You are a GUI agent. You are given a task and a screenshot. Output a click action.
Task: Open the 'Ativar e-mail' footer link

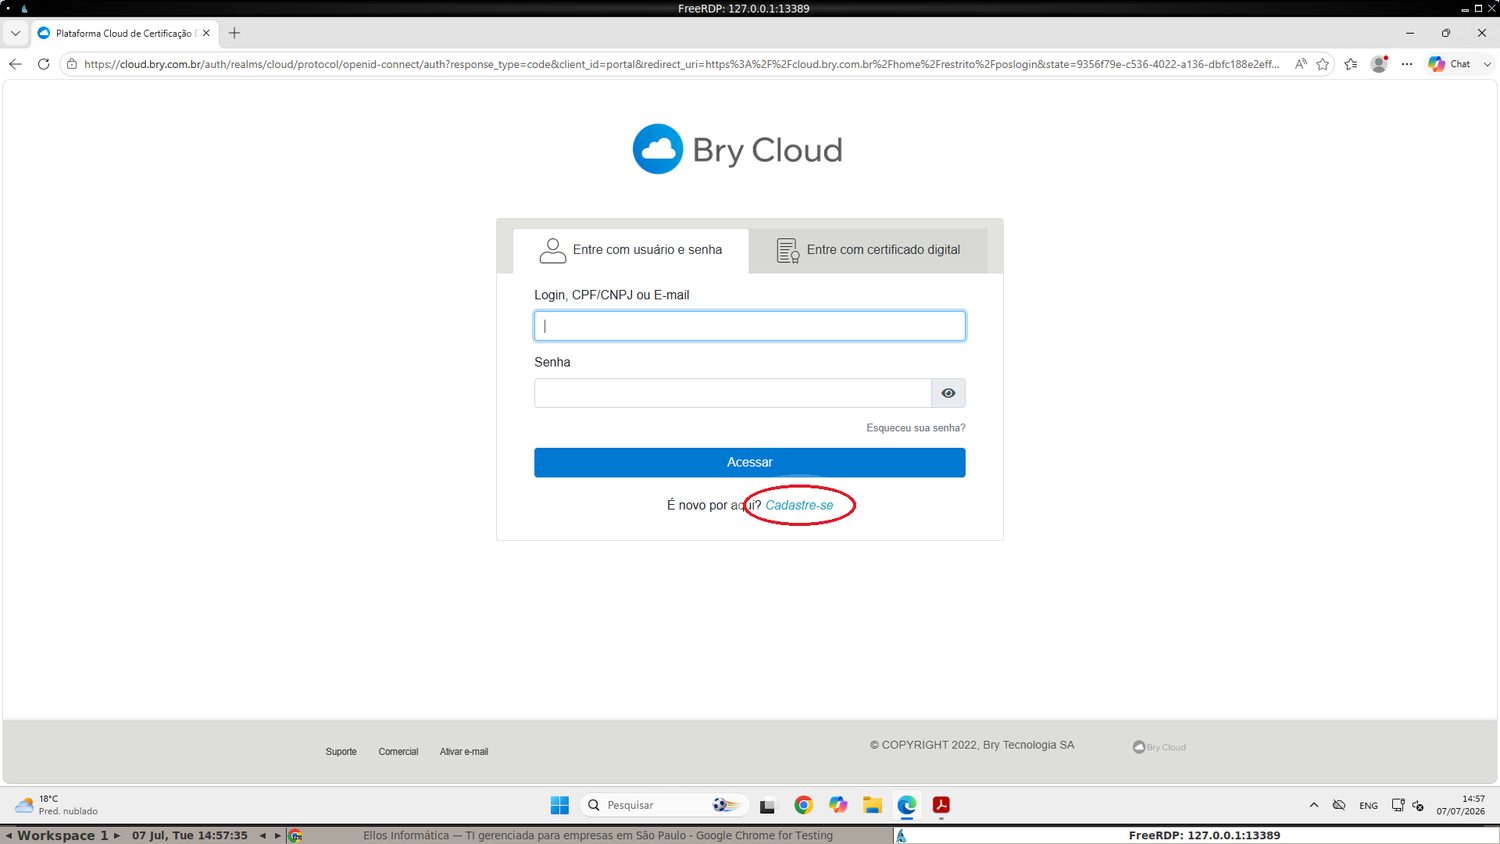[464, 752]
